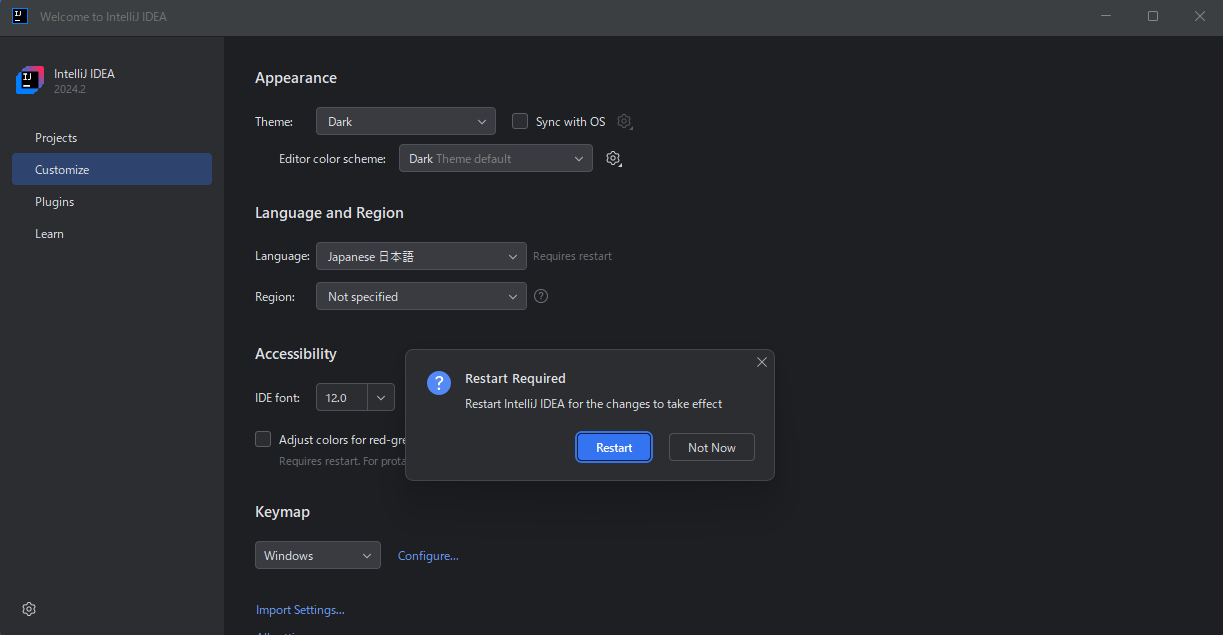Viewport: 1223px width, 635px height.
Task: Open Sync with OS gear settings
Action: pyautogui.click(x=625, y=122)
